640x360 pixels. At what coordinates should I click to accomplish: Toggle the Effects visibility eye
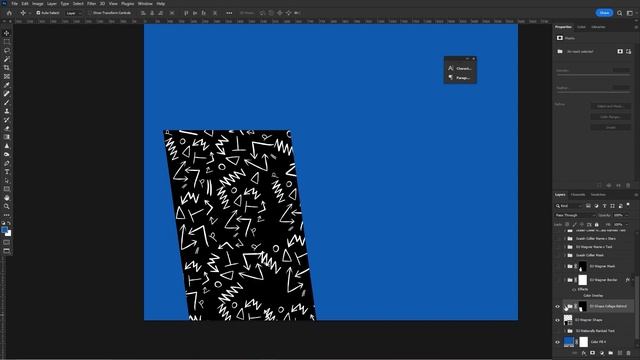pos(574,289)
